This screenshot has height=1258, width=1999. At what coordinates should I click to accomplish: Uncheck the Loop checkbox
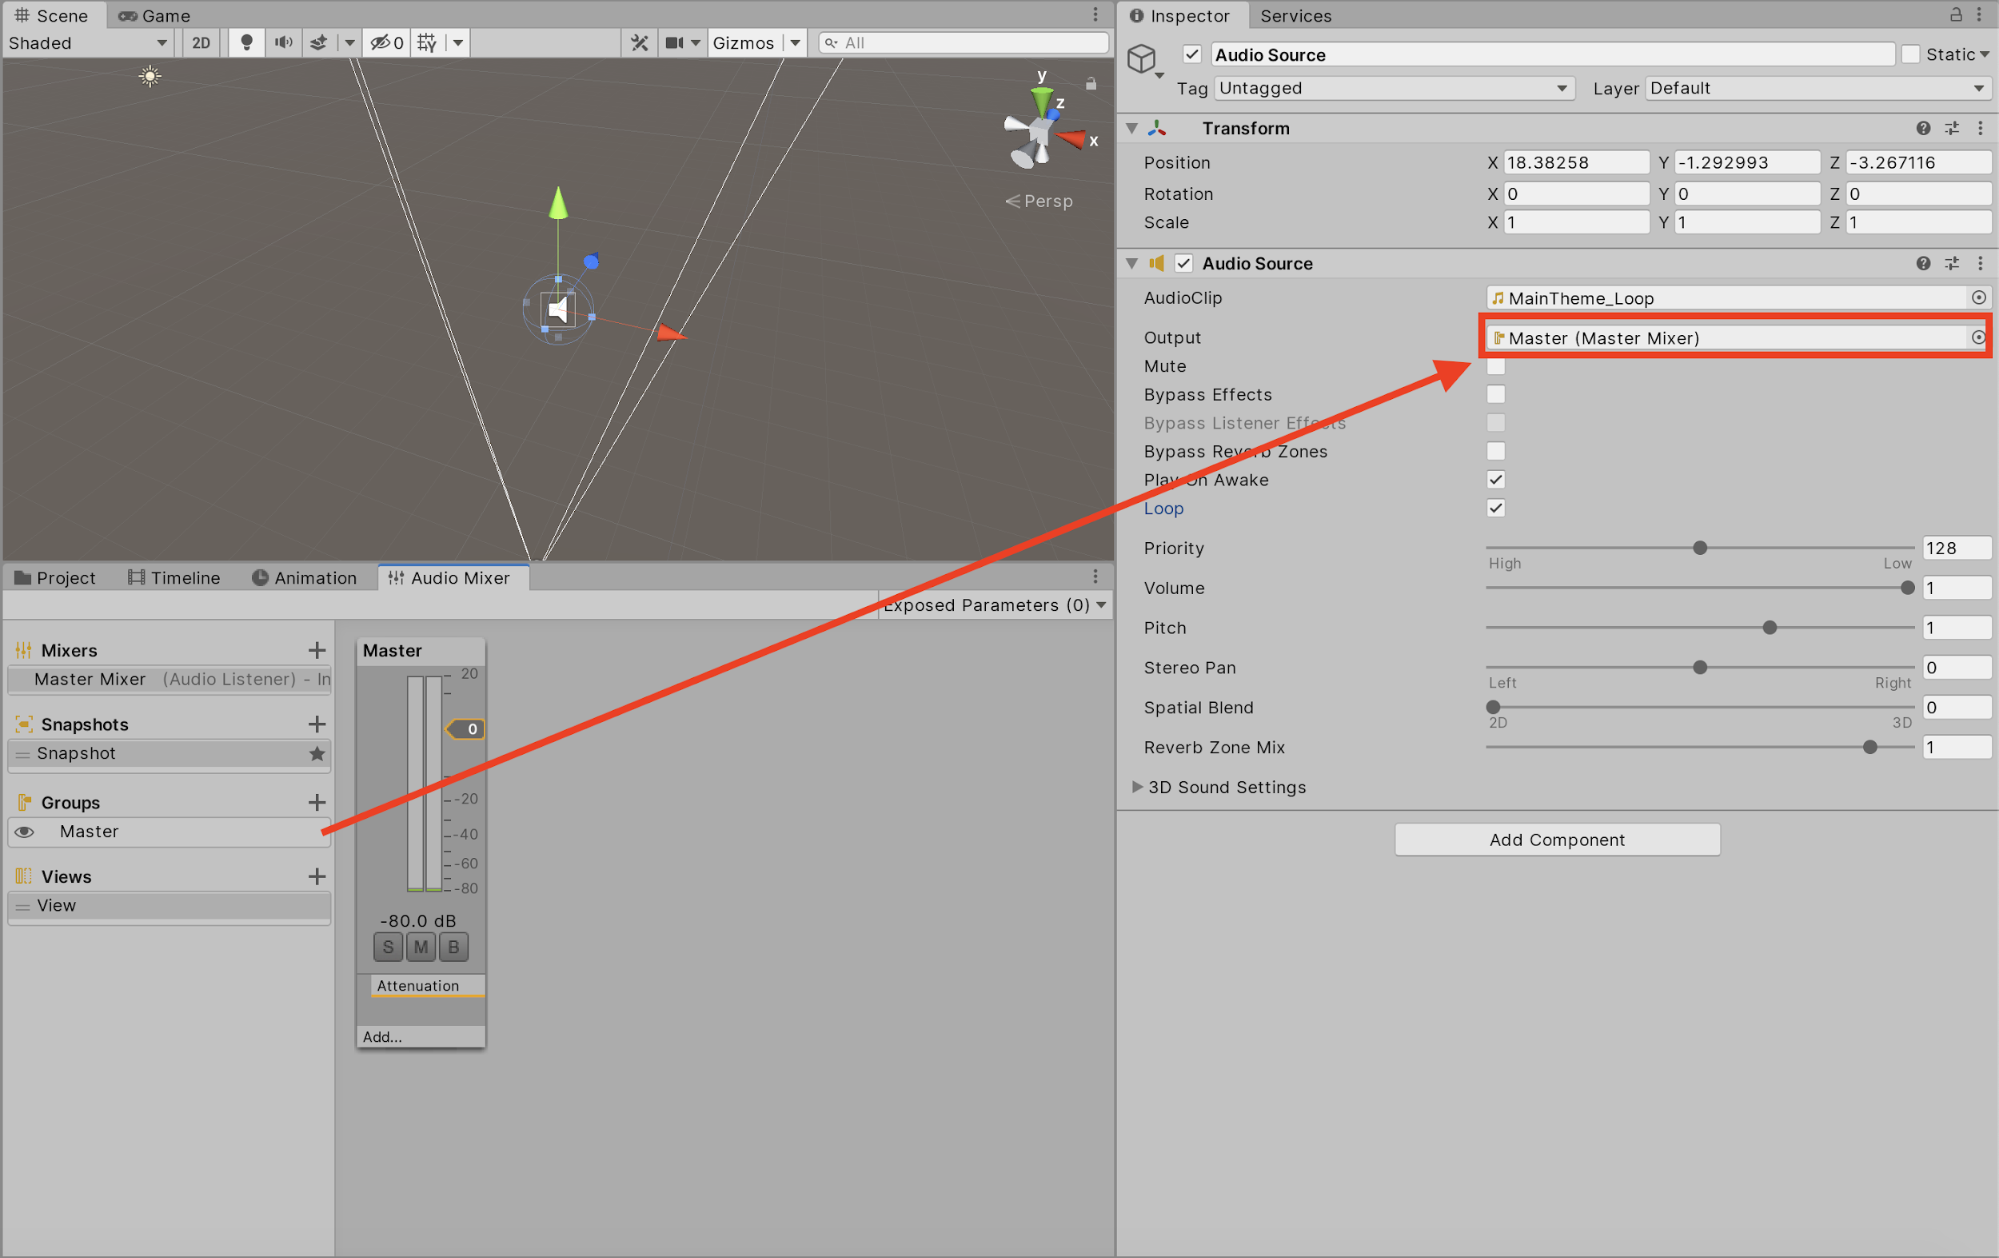click(x=1496, y=508)
